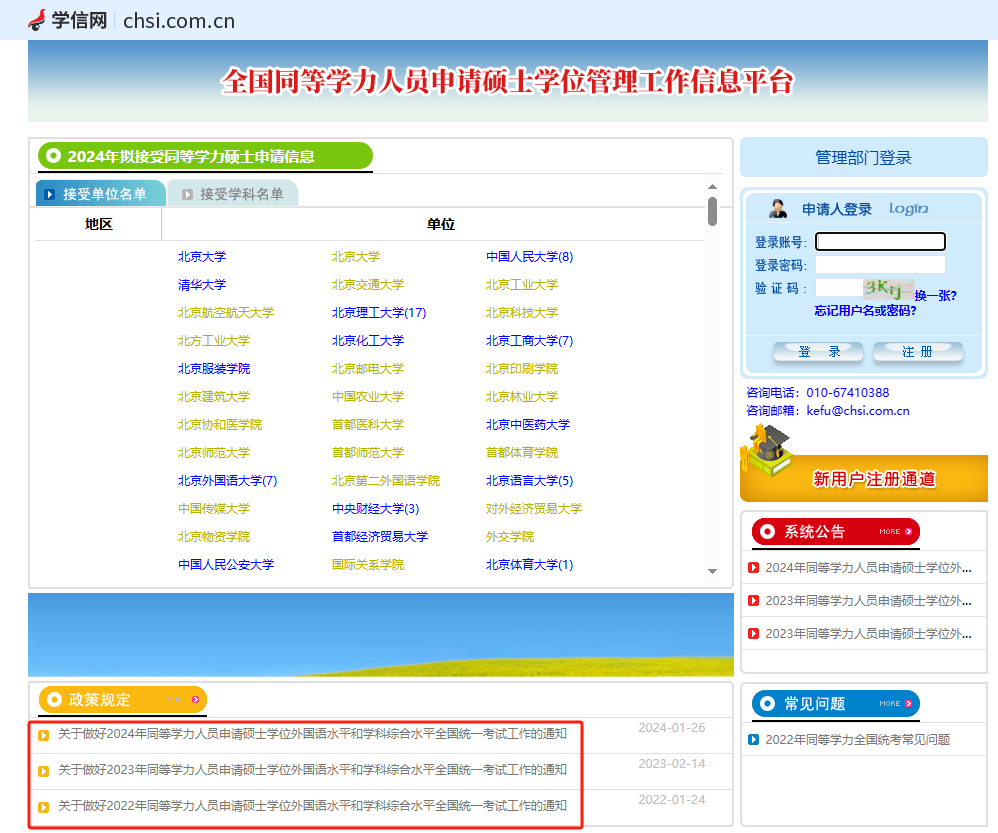998x833 pixels.
Task: Click arrow icon beside the 2022 policy notice
Action: pos(43,807)
